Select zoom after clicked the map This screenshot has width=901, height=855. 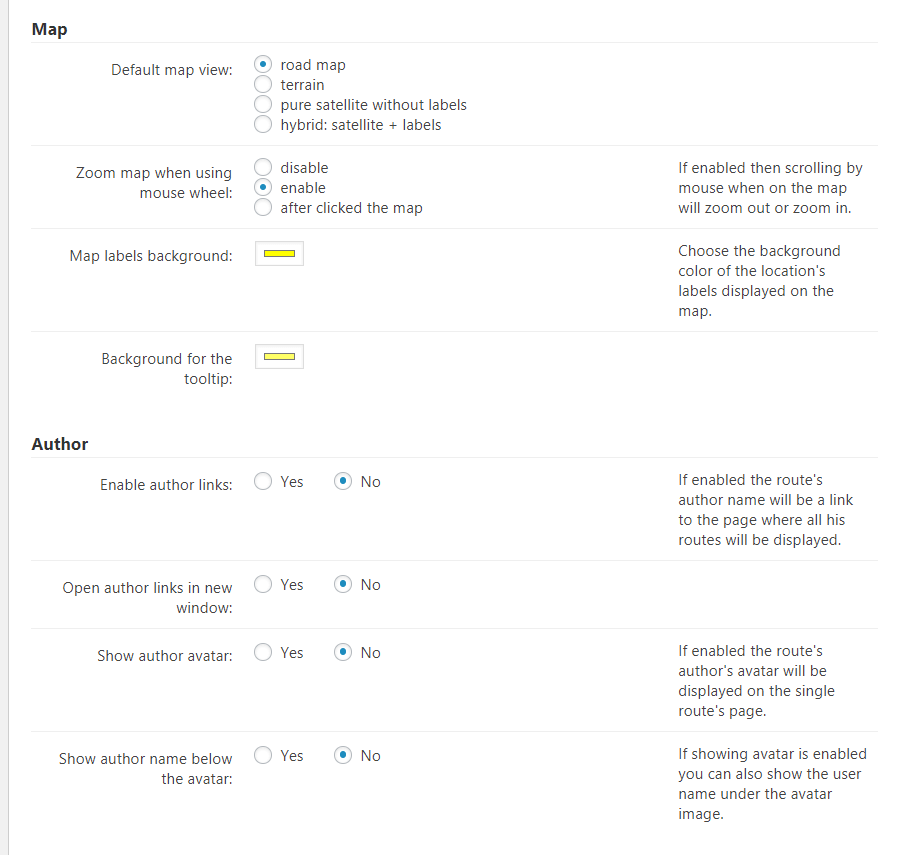(263, 208)
